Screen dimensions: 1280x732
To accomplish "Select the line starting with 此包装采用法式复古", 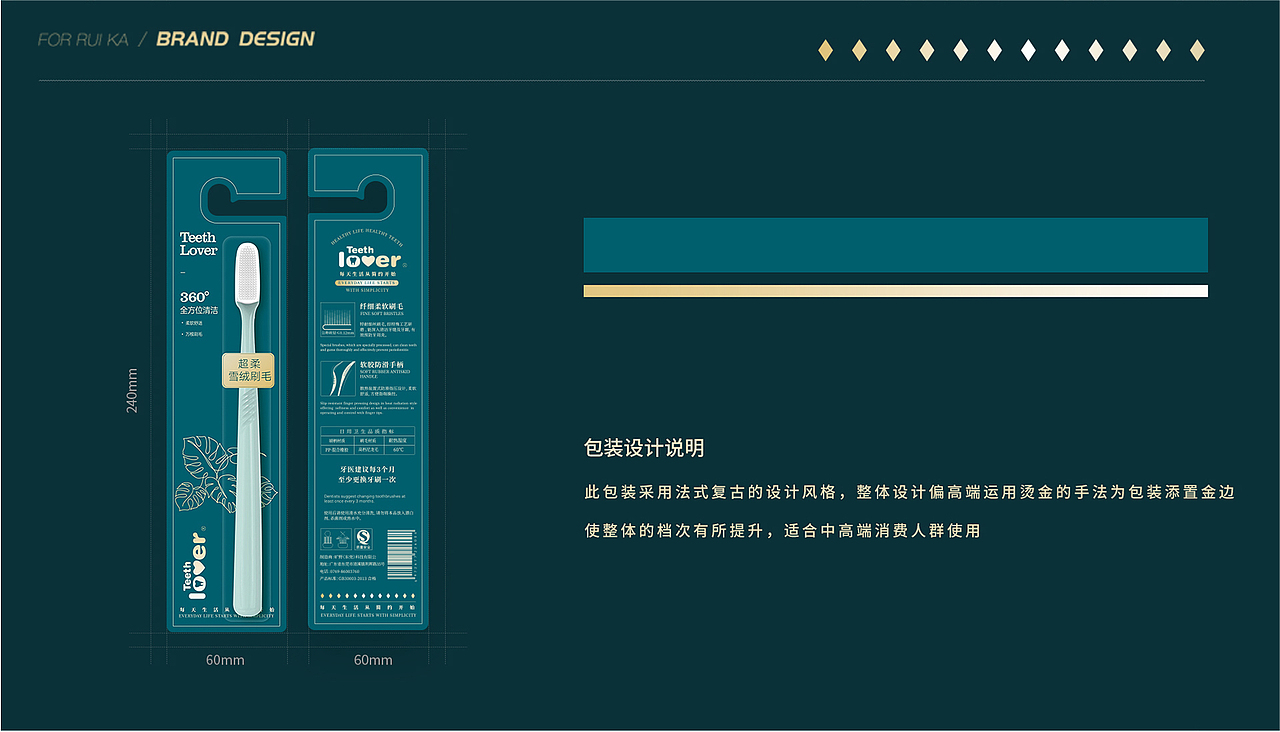I will click(909, 492).
